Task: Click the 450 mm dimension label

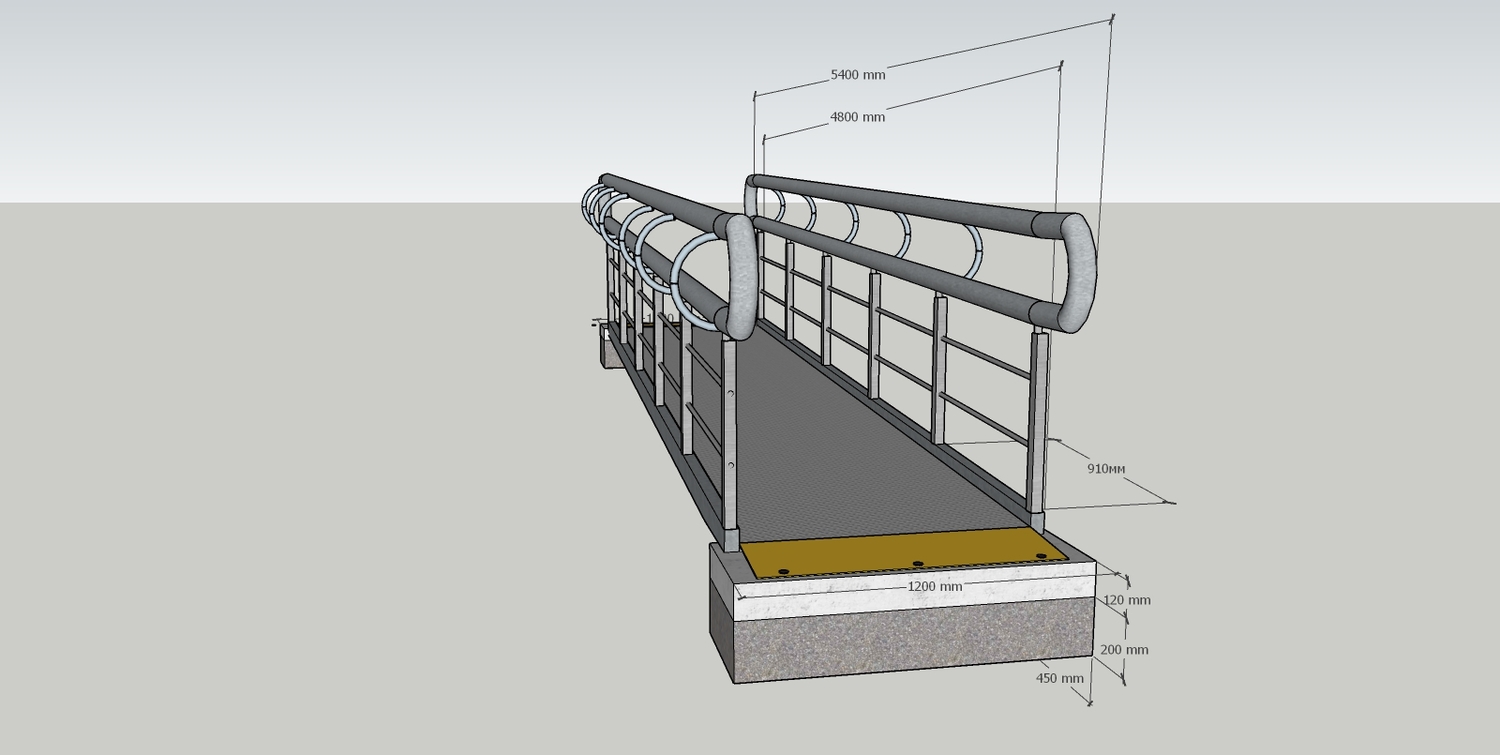Action: pos(1059,678)
